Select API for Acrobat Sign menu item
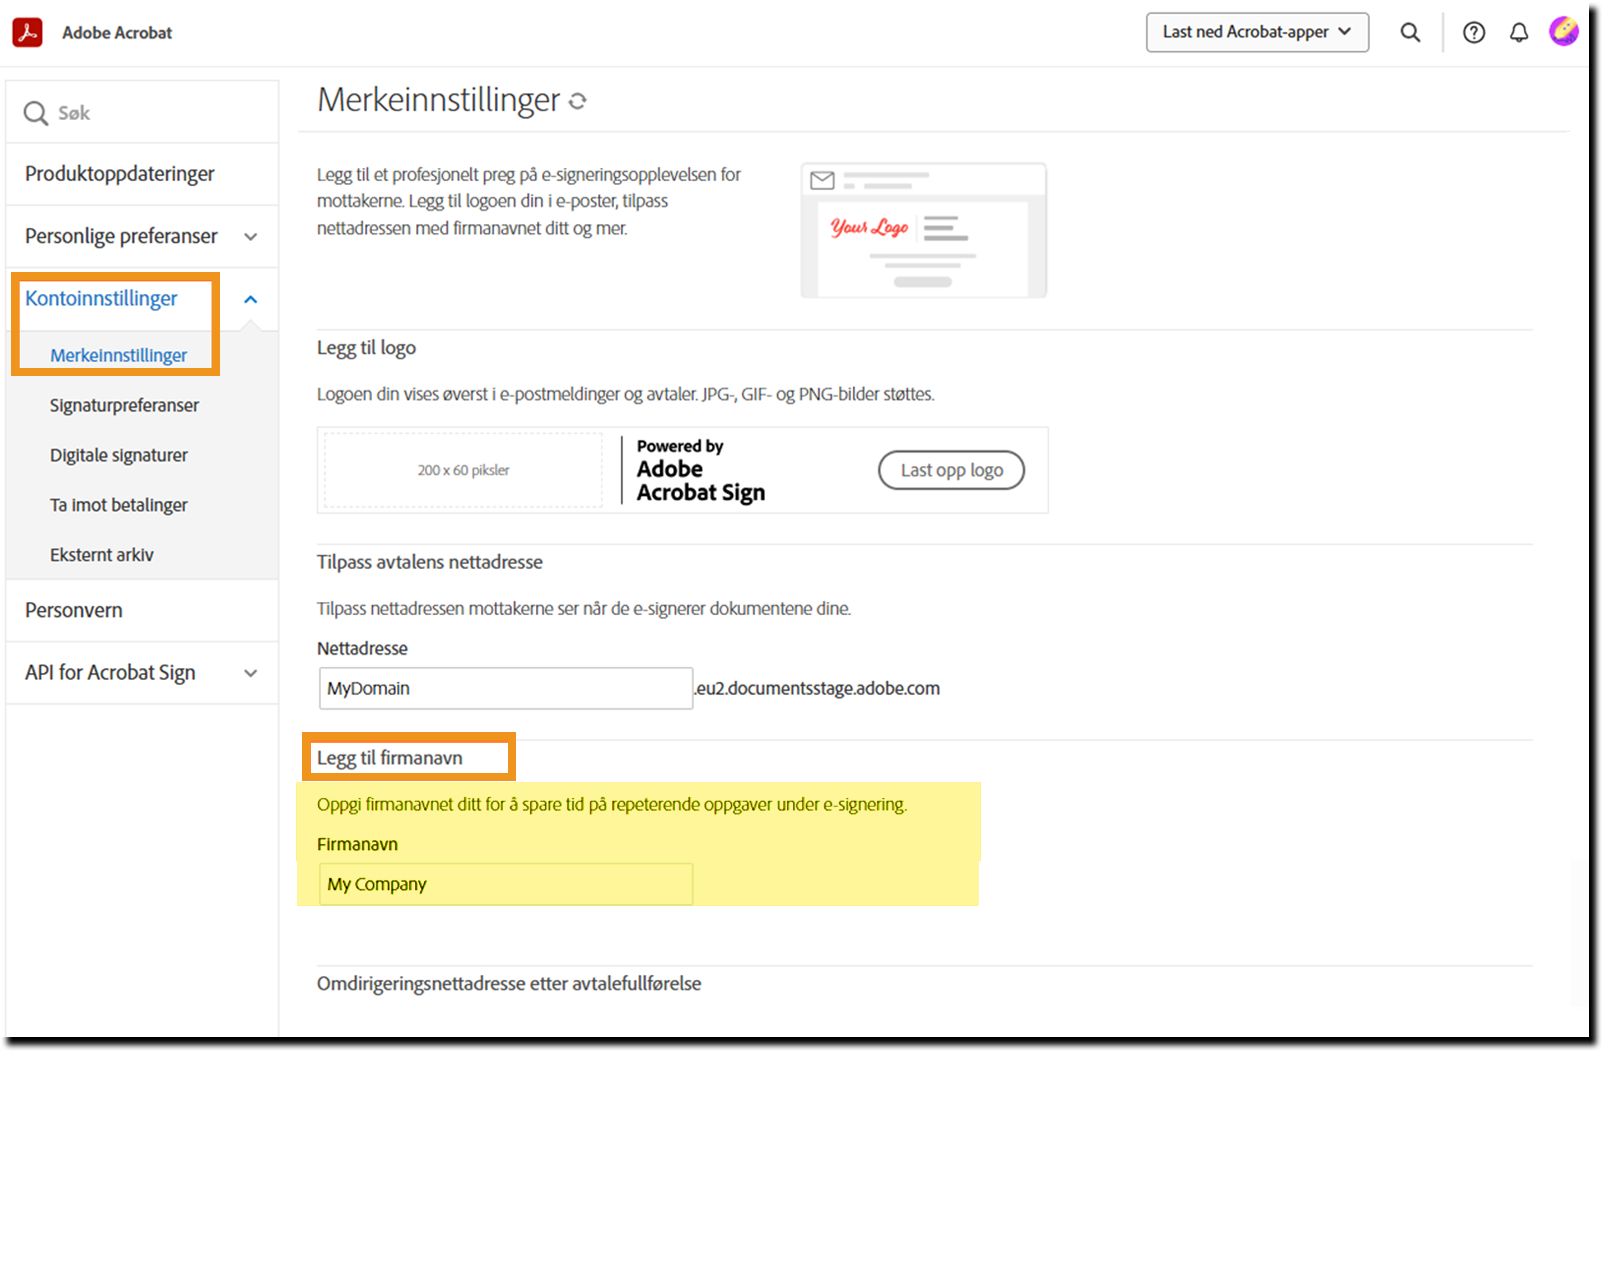 click(110, 673)
